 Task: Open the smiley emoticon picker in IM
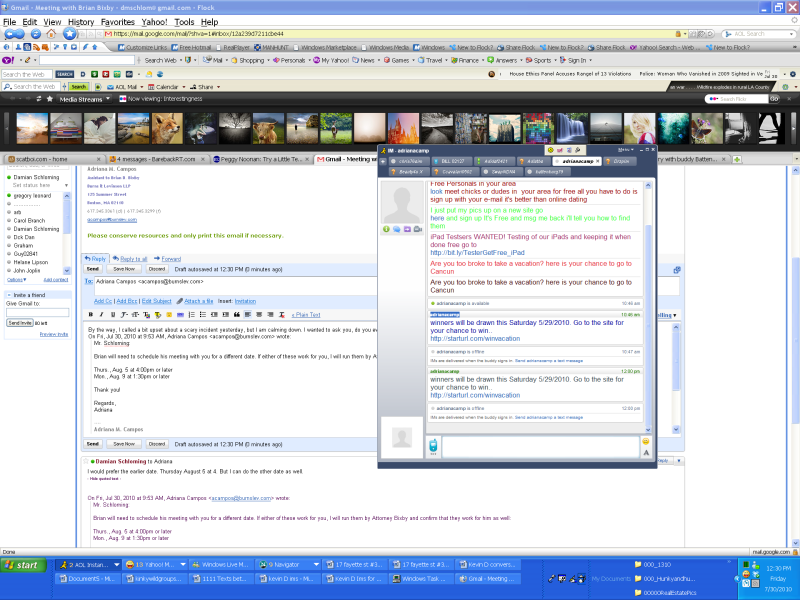pyautogui.click(x=646, y=442)
